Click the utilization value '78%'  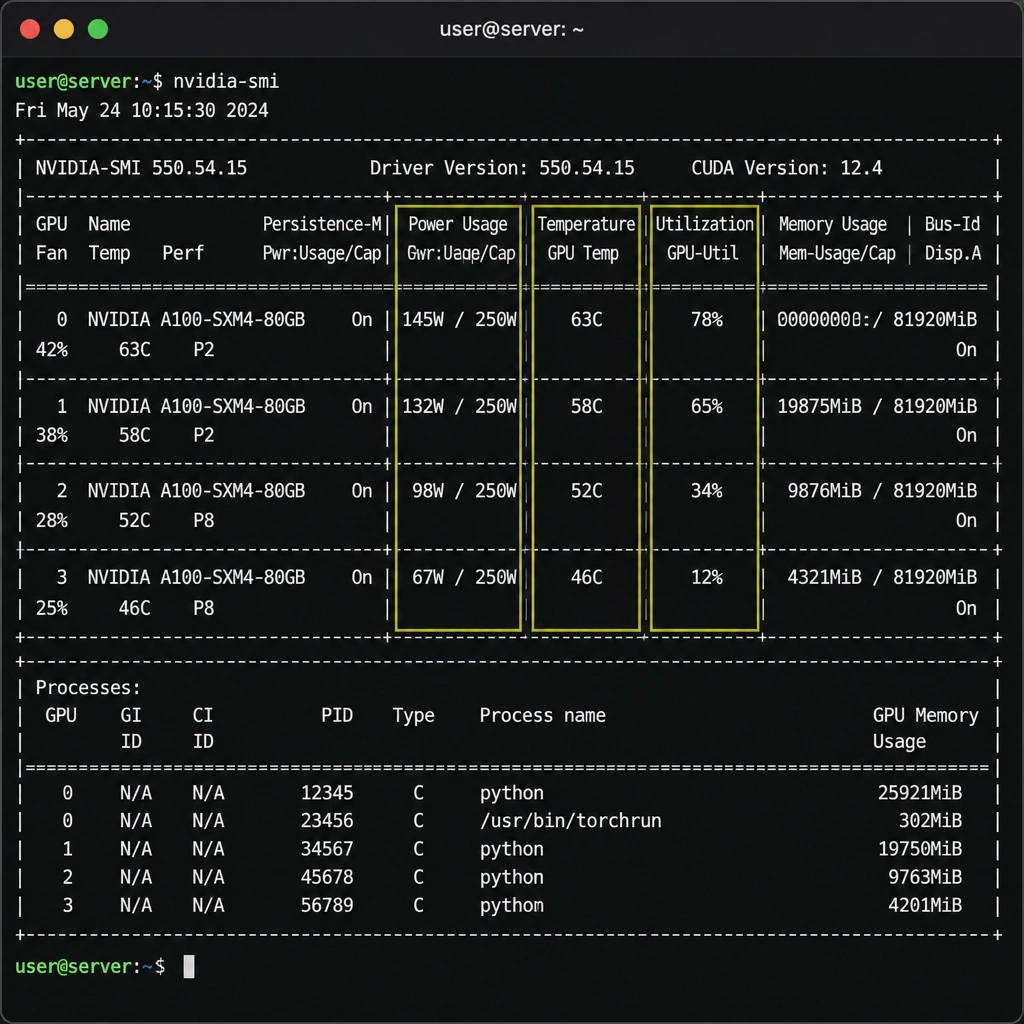pyautogui.click(x=707, y=319)
